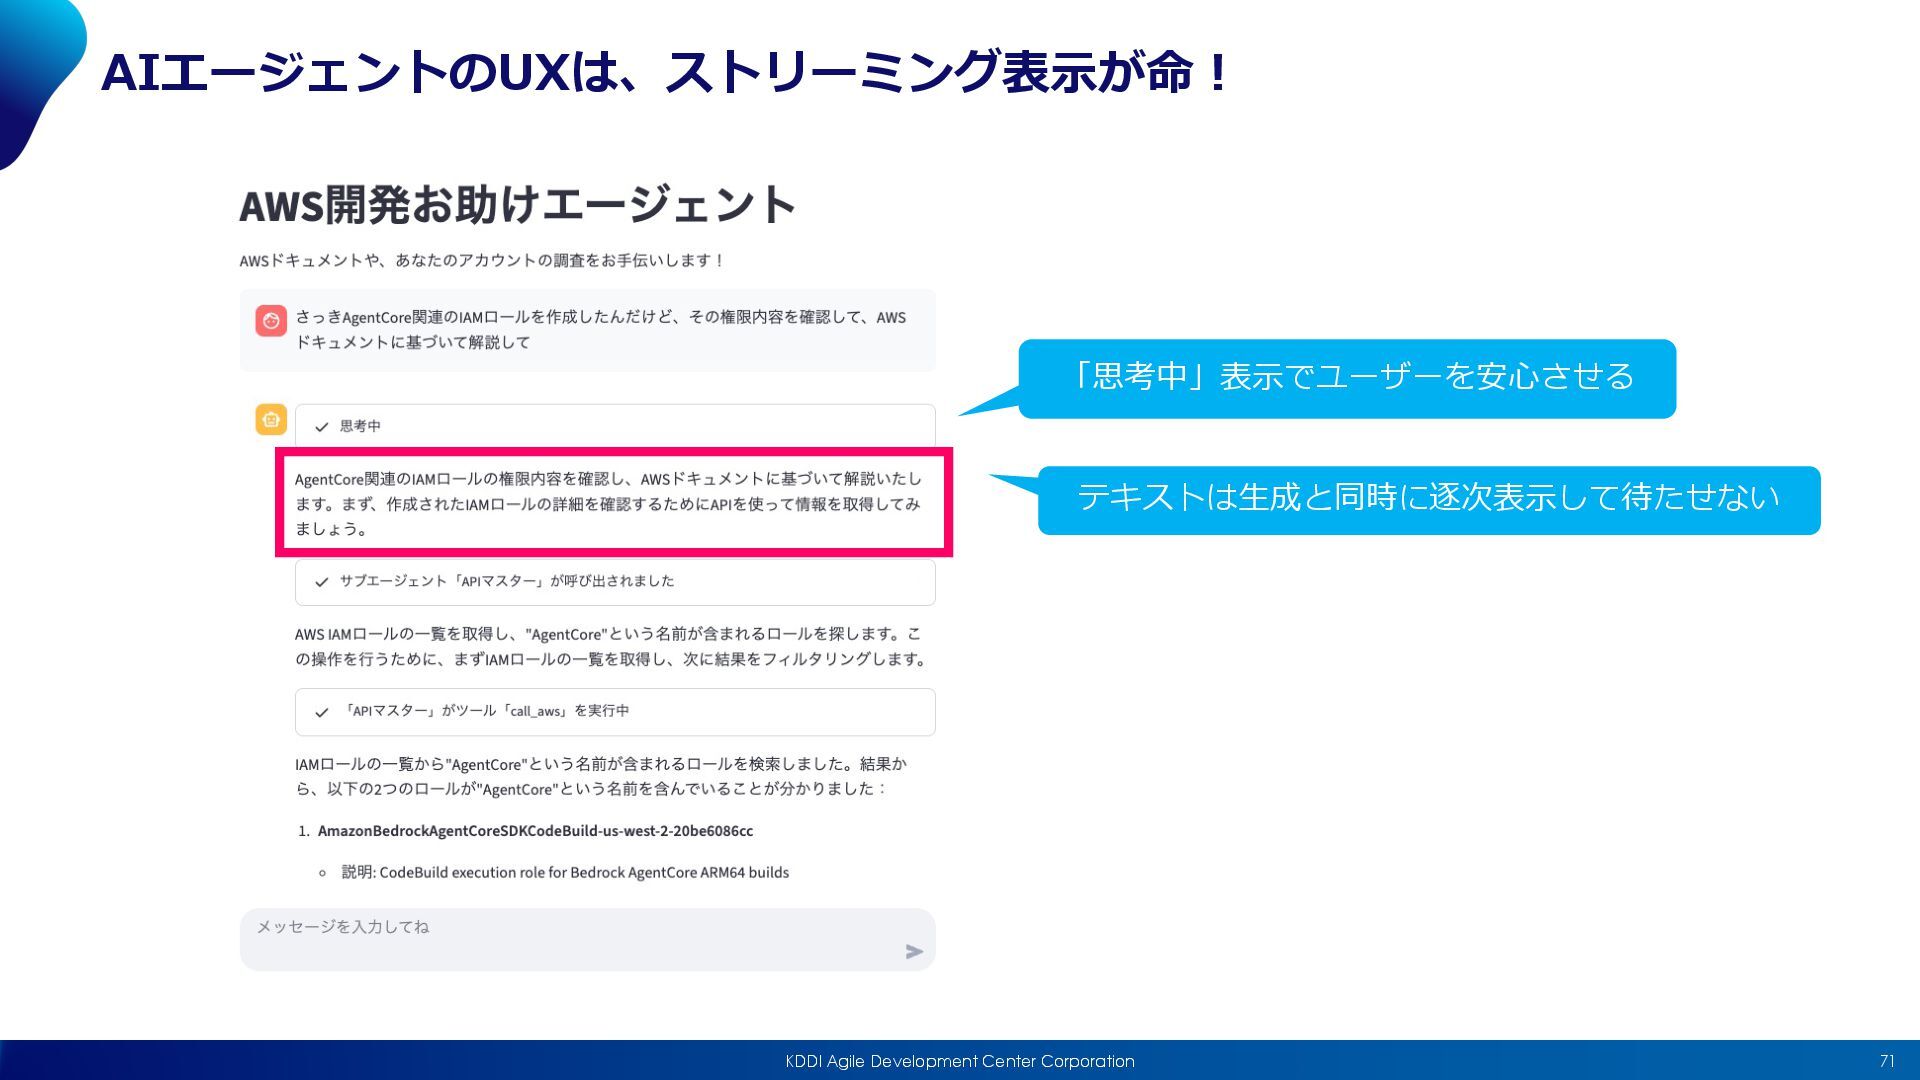Click the user message about AgentCore IAMロール
This screenshot has height=1080, width=1920.
(600, 330)
